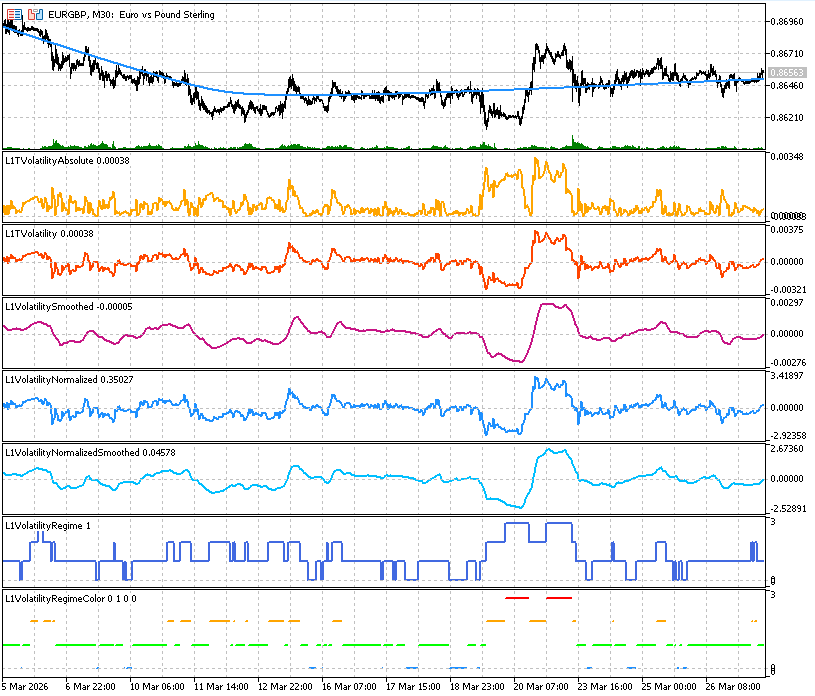Click the 16 Mar 07:00 time label
This screenshot has width=815, height=696.
coord(349,687)
